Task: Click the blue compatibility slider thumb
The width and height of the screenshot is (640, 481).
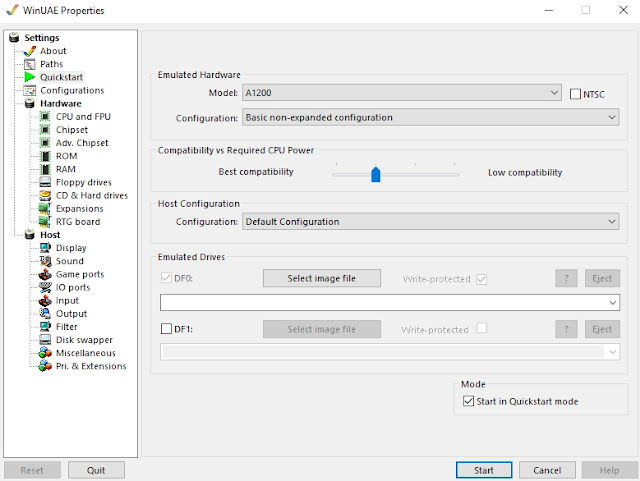Action: pos(376,174)
